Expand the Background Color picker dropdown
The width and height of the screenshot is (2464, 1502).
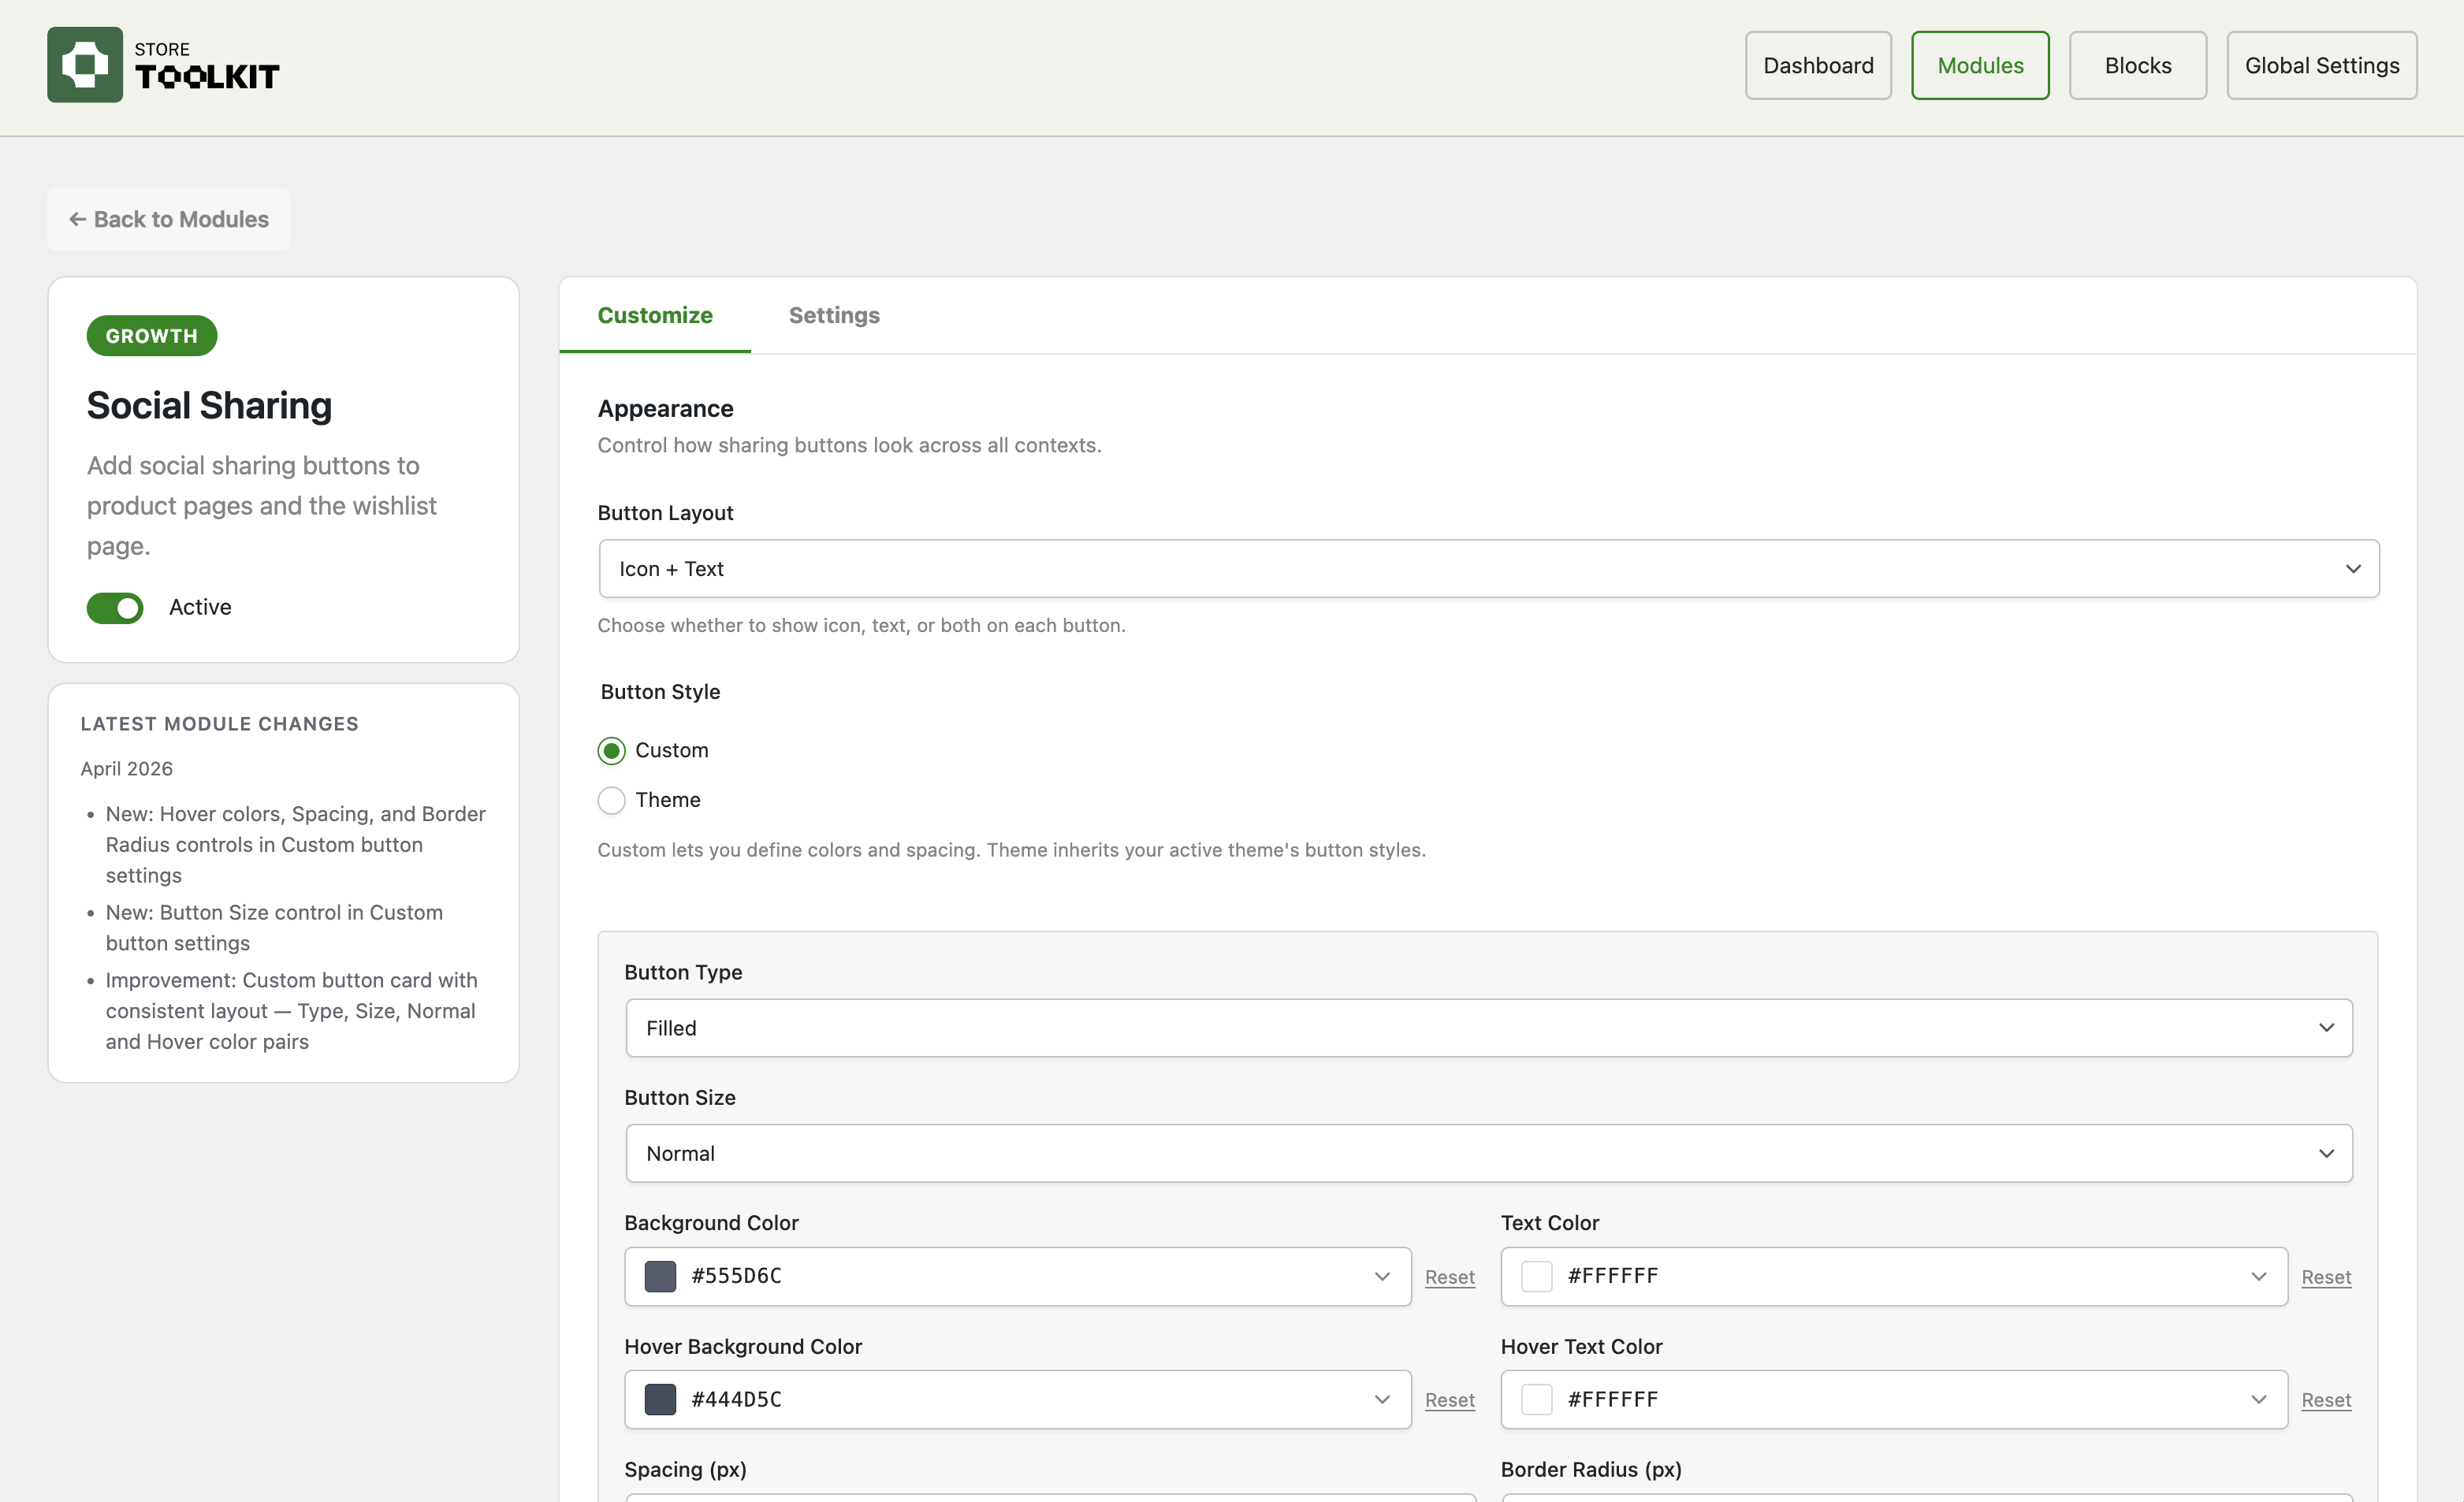[x=1382, y=1276]
